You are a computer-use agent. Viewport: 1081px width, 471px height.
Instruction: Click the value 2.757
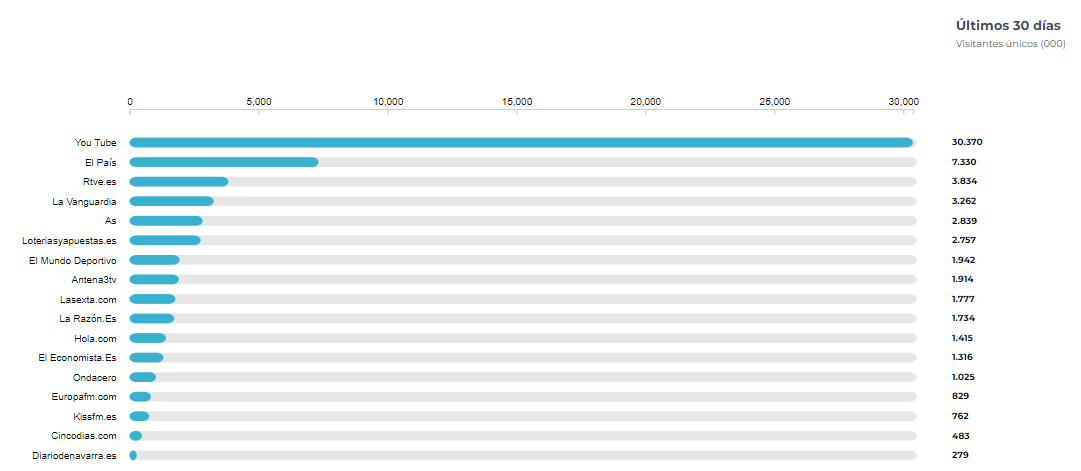[x=964, y=241]
